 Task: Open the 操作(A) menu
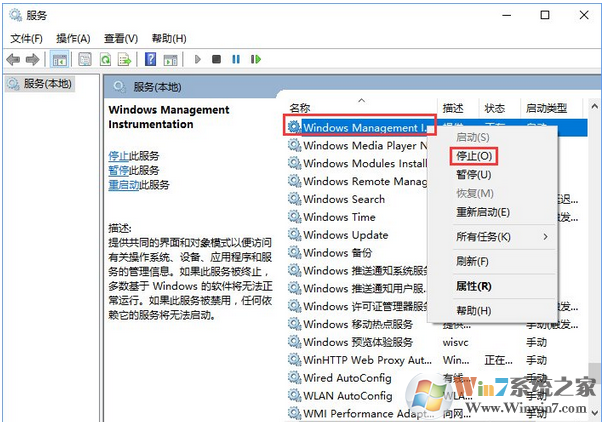[x=73, y=38]
